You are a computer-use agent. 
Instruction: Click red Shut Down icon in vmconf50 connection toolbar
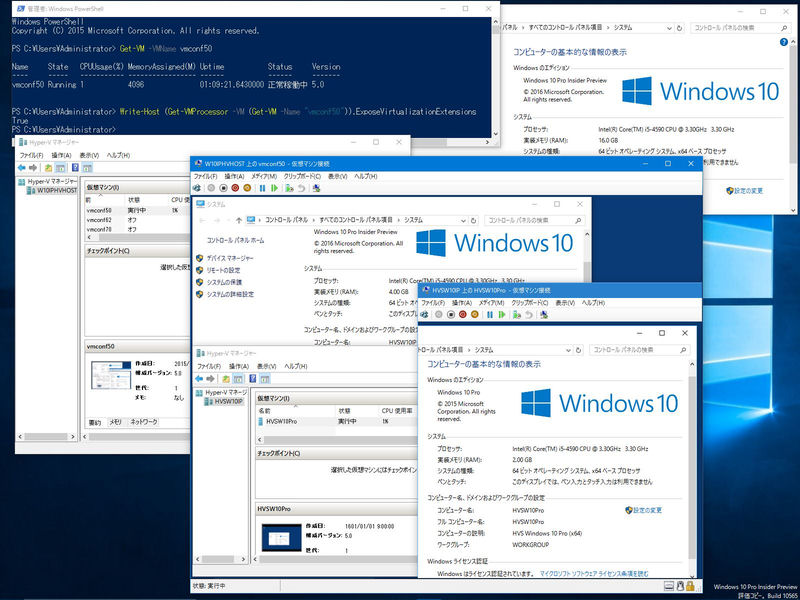point(235,188)
